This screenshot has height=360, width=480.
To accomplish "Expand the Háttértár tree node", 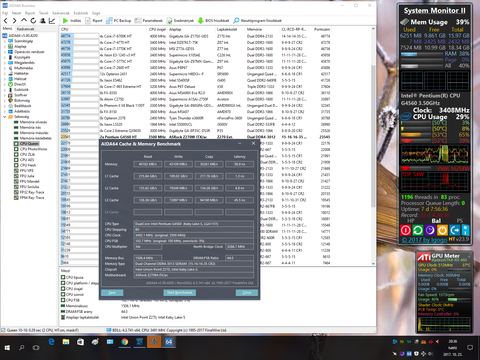I will pyautogui.click(x=5, y=73).
